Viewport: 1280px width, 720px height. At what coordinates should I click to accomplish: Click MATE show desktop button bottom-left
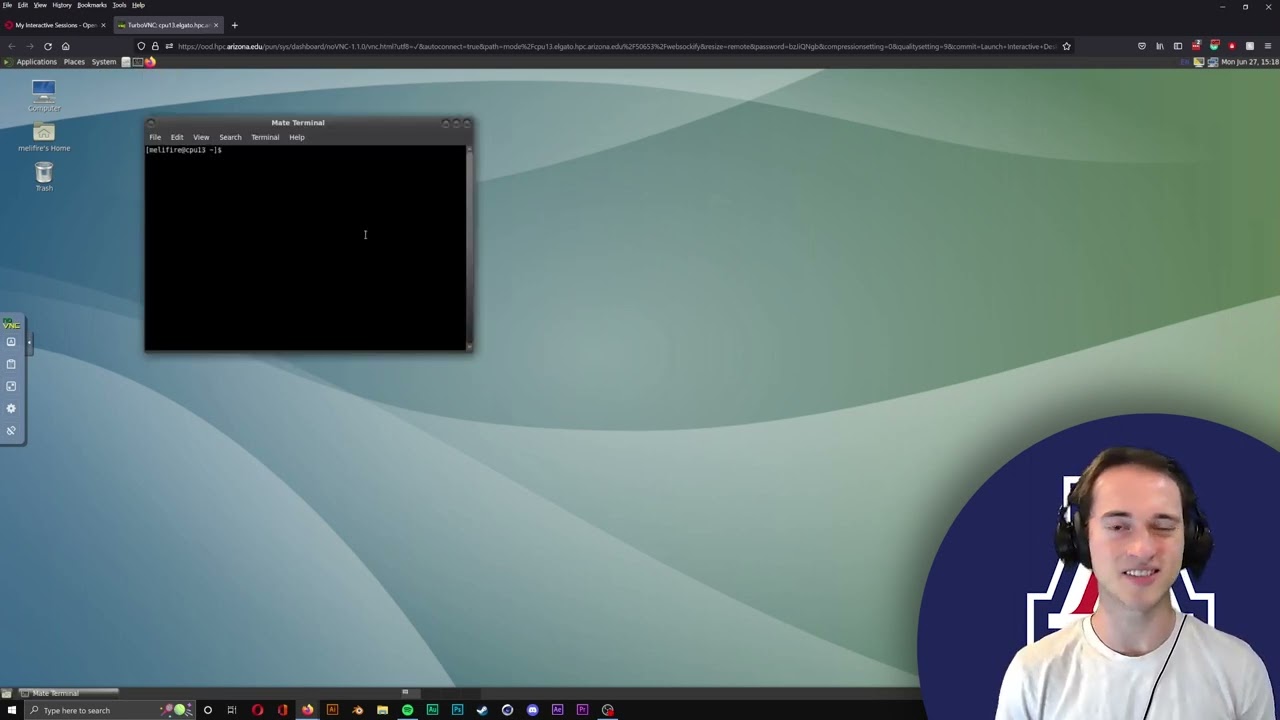coord(7,693)
